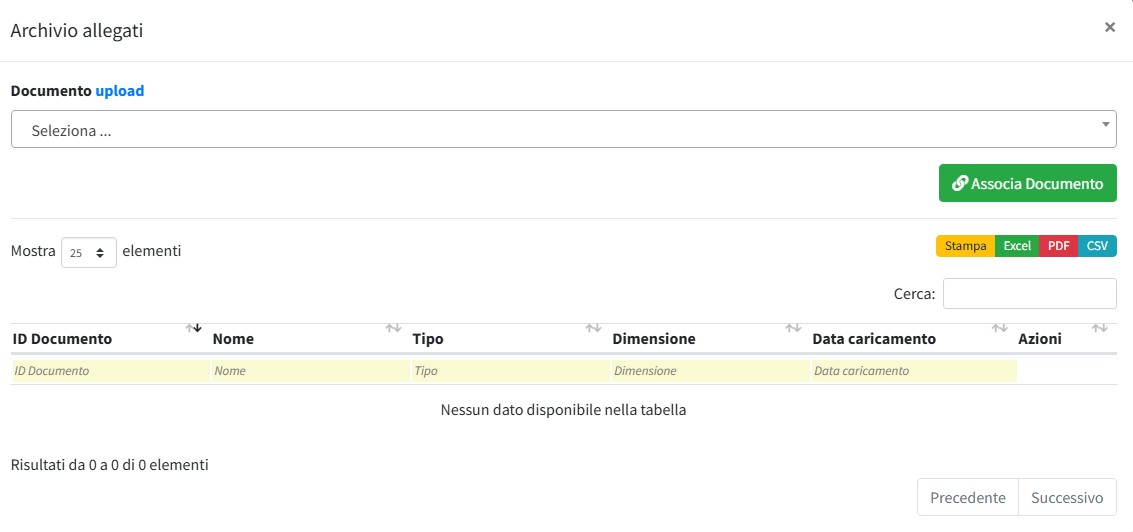Click sort arrows in Data caricamento column
The image size is (1133, 532).
tap(999, 328)
